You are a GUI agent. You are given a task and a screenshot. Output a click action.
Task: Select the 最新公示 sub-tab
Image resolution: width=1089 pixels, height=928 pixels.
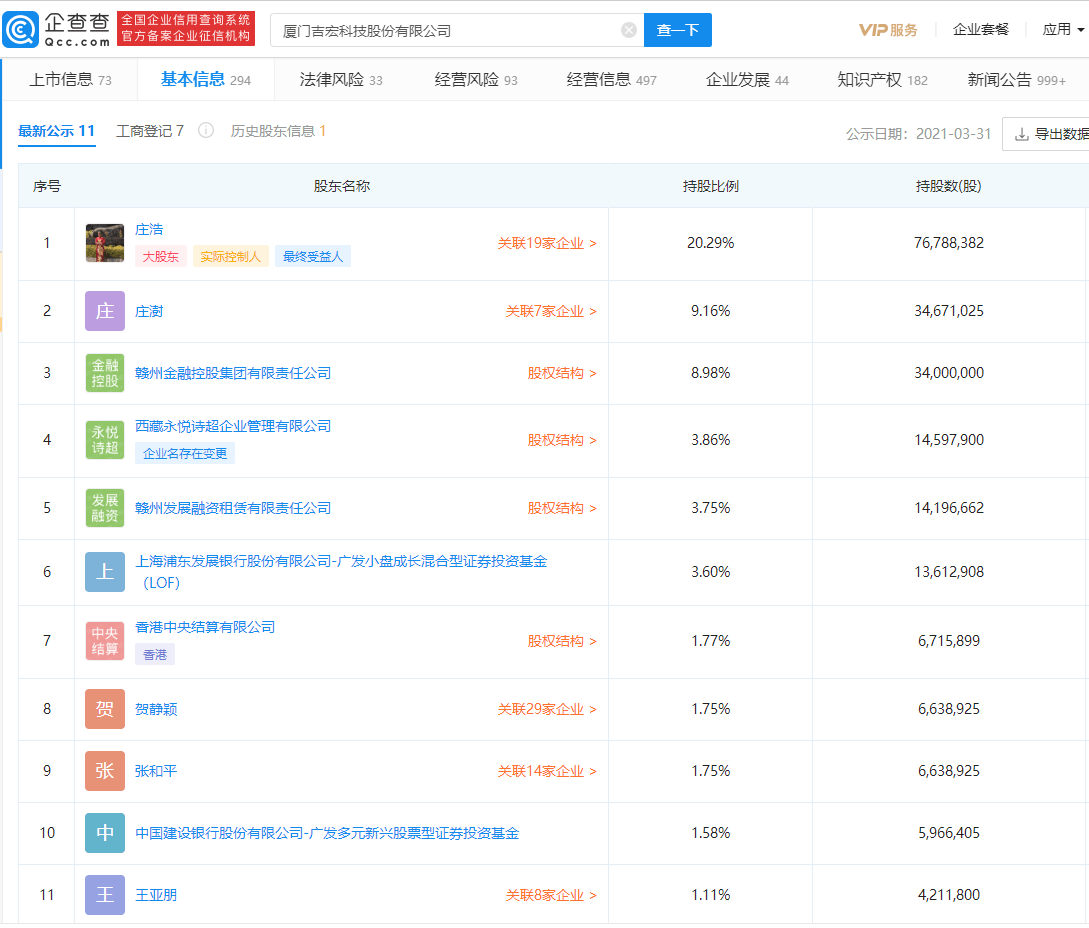[56, 131]
